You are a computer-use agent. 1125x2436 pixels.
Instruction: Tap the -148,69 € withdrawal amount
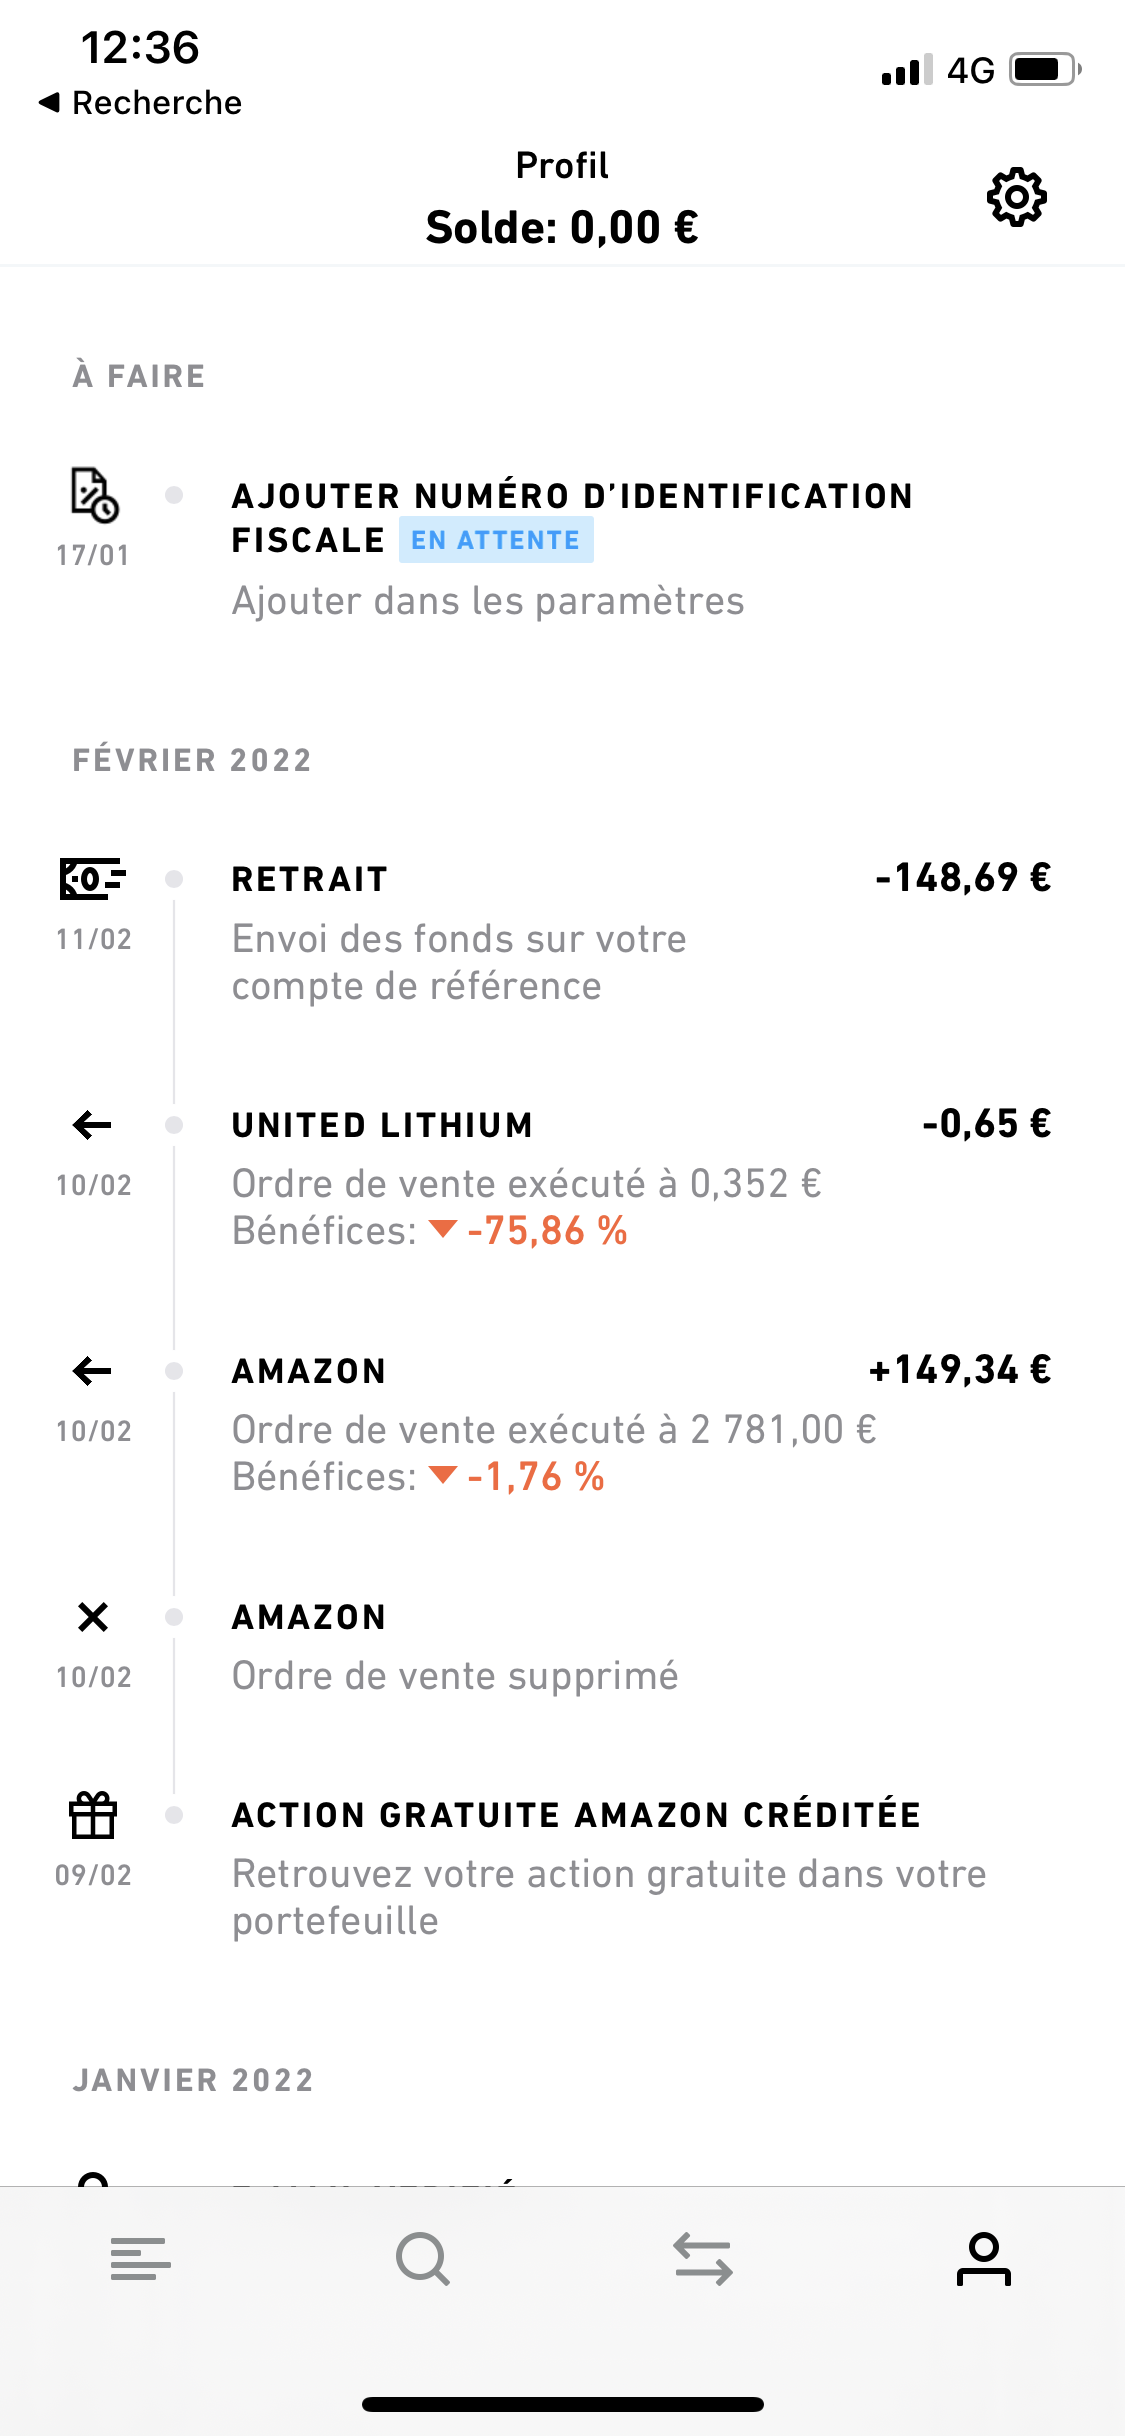click(963, 878)
